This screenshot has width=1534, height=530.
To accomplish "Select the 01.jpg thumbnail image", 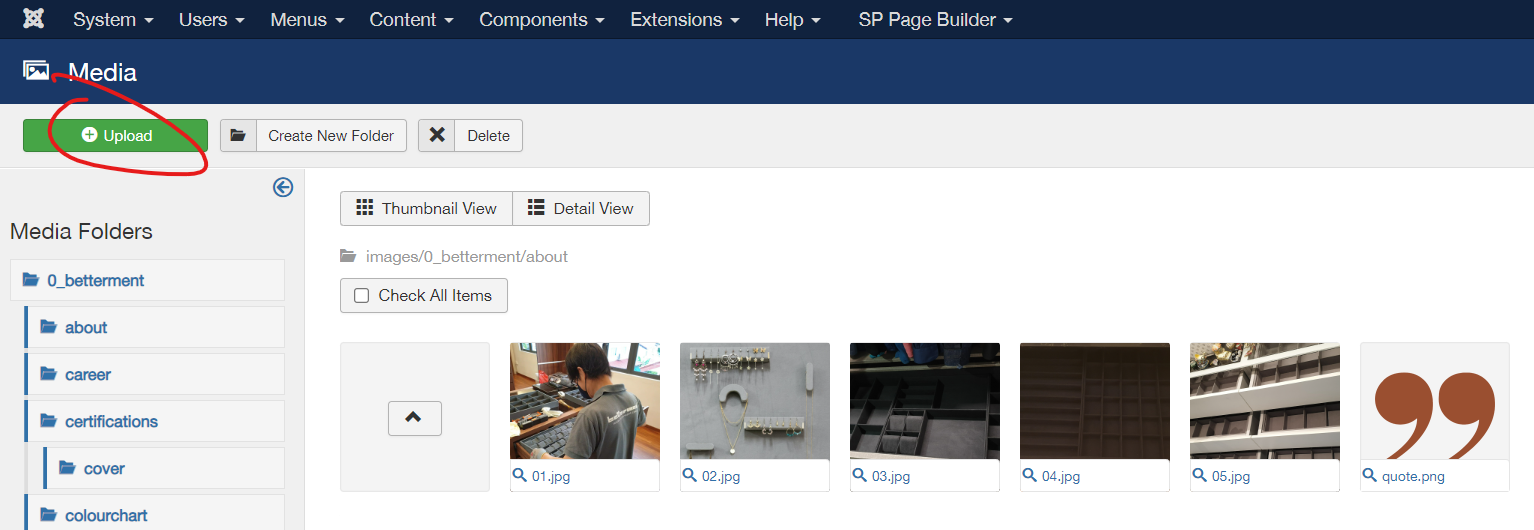I will coord(585,401).
